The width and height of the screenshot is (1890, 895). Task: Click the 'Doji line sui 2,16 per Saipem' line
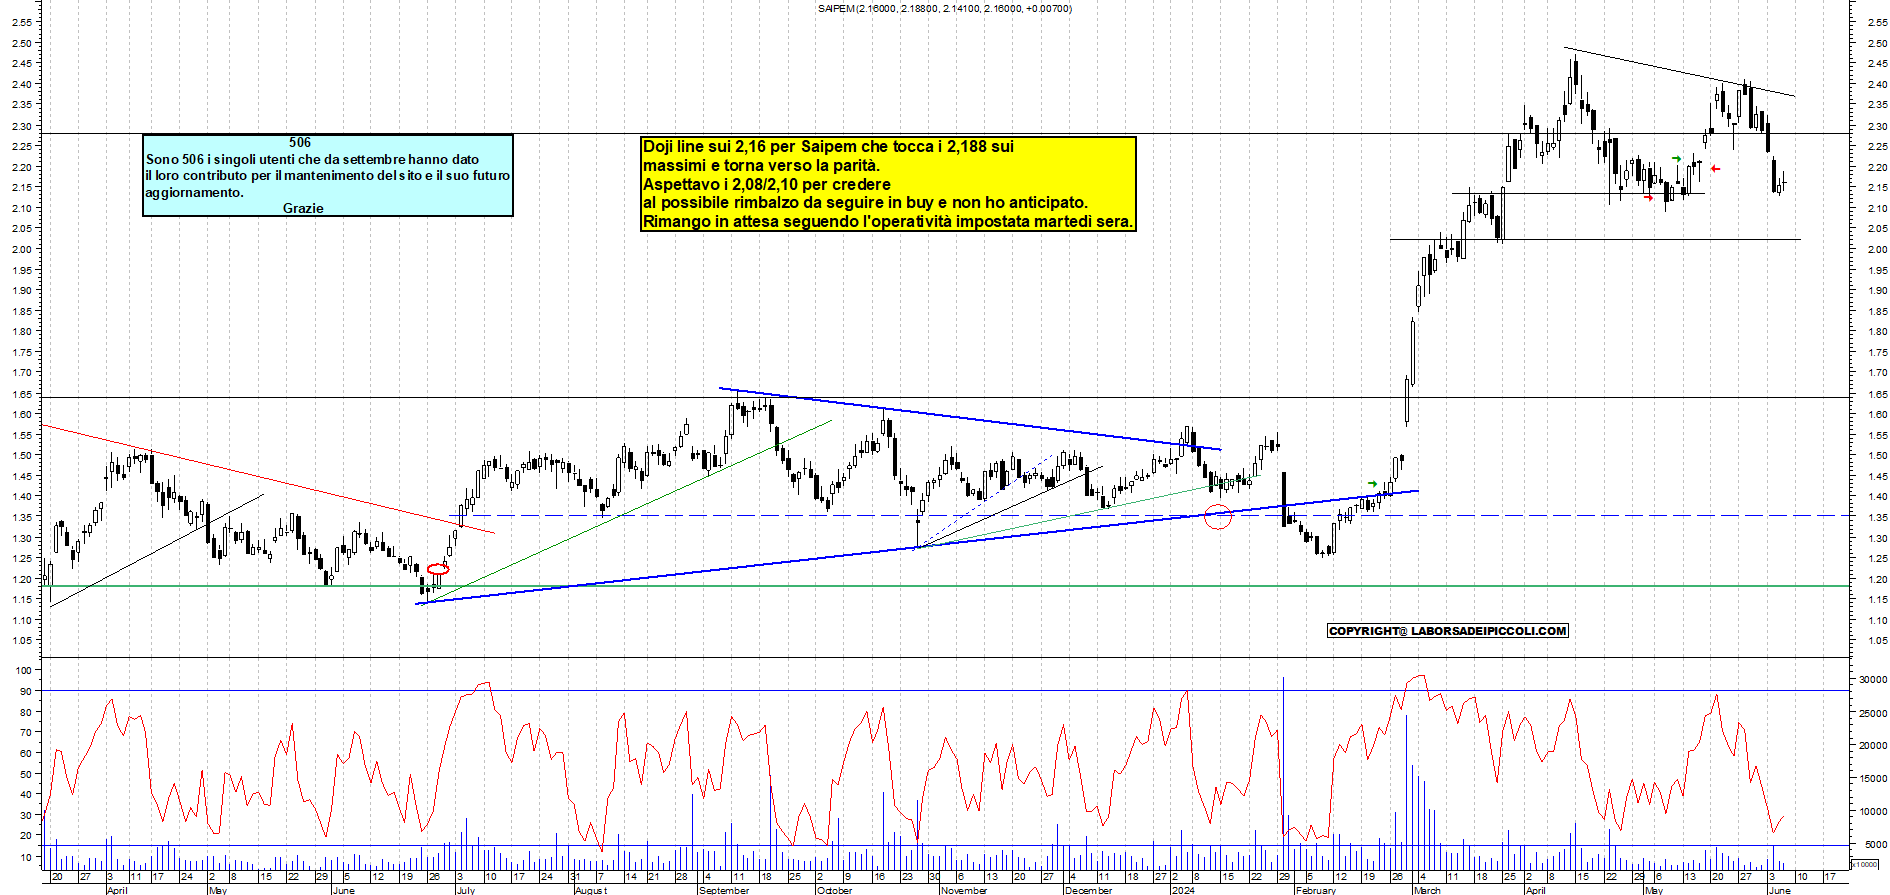(828, 146)
